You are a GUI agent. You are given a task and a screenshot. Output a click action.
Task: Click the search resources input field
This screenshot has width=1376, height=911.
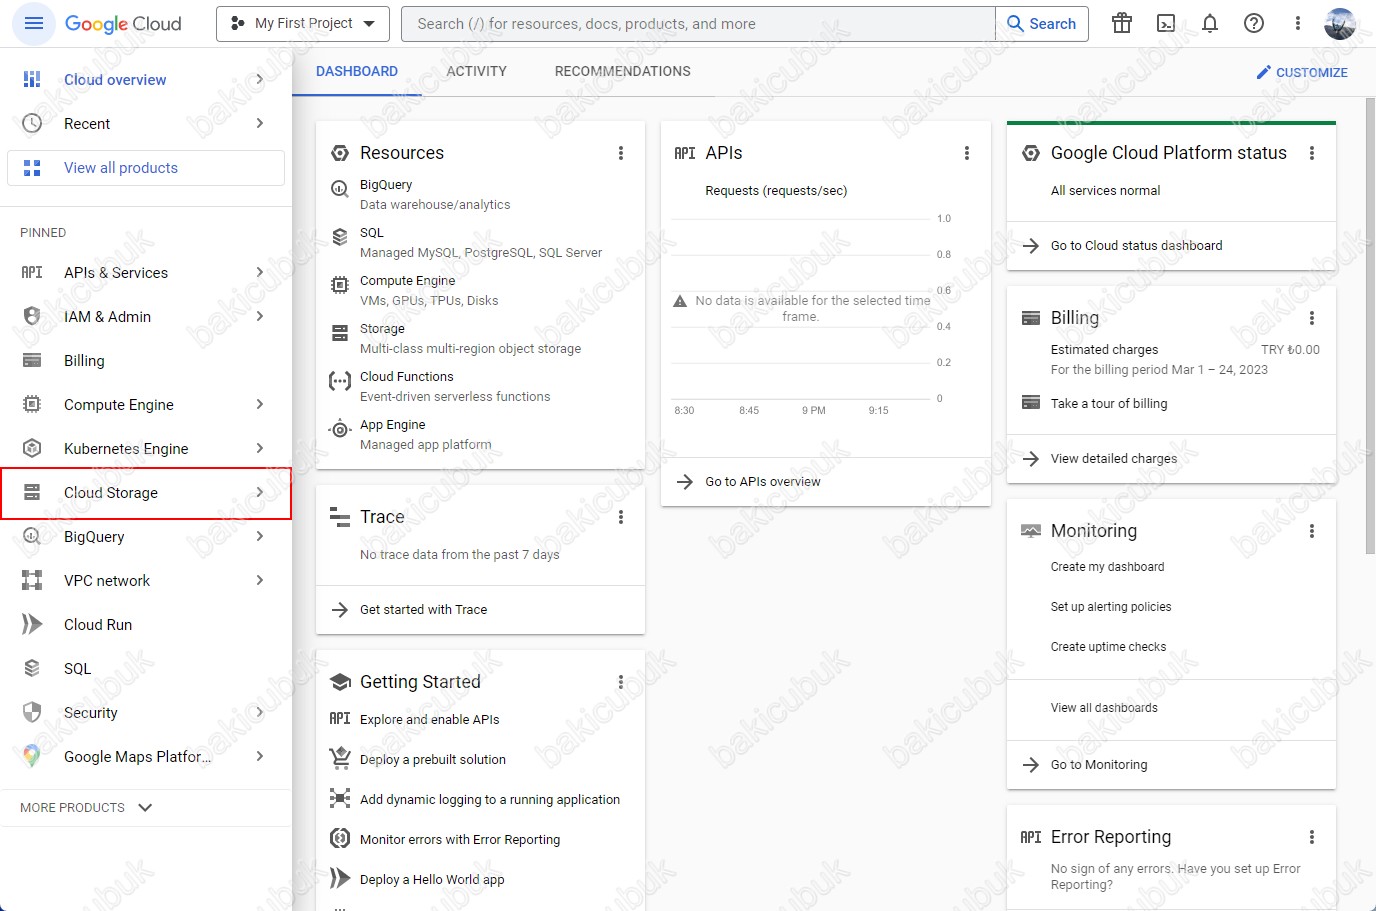698,23
